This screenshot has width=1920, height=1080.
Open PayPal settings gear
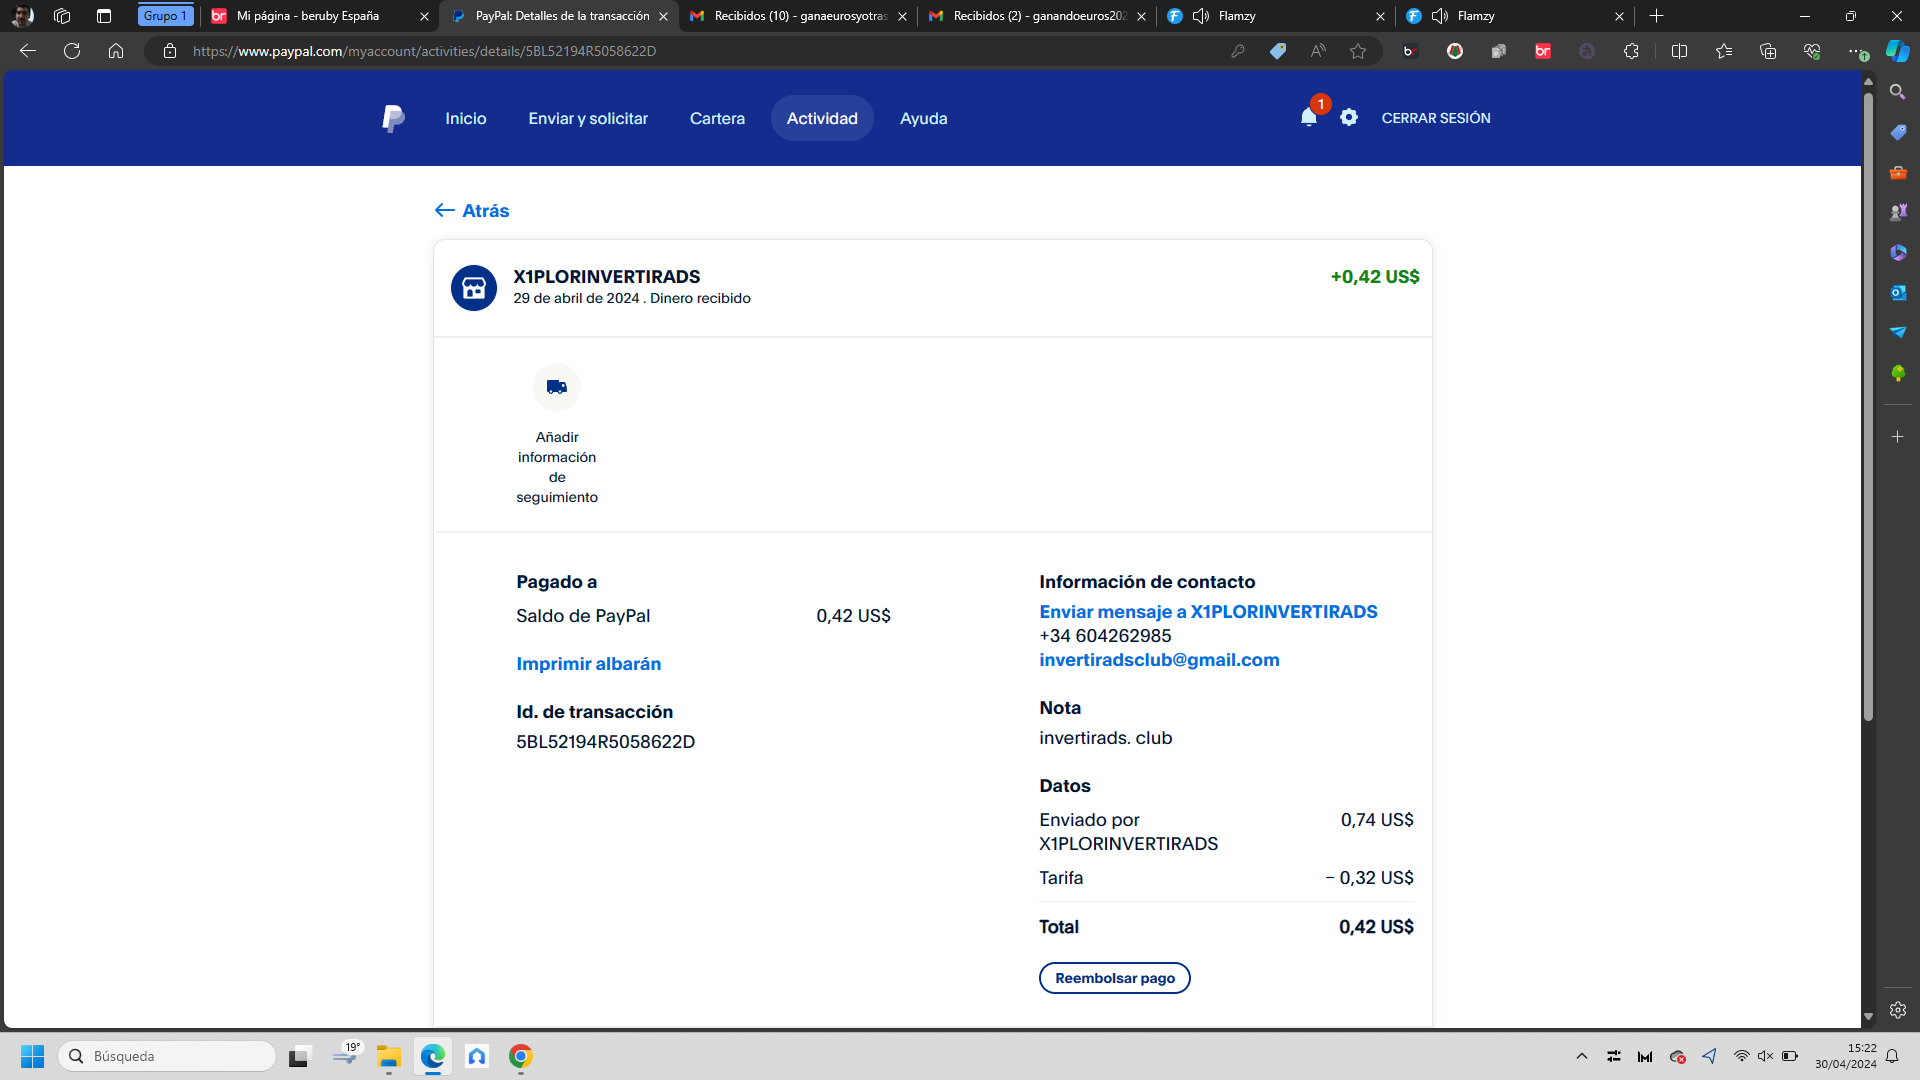pyautogui.click(x=1349, y=118)
